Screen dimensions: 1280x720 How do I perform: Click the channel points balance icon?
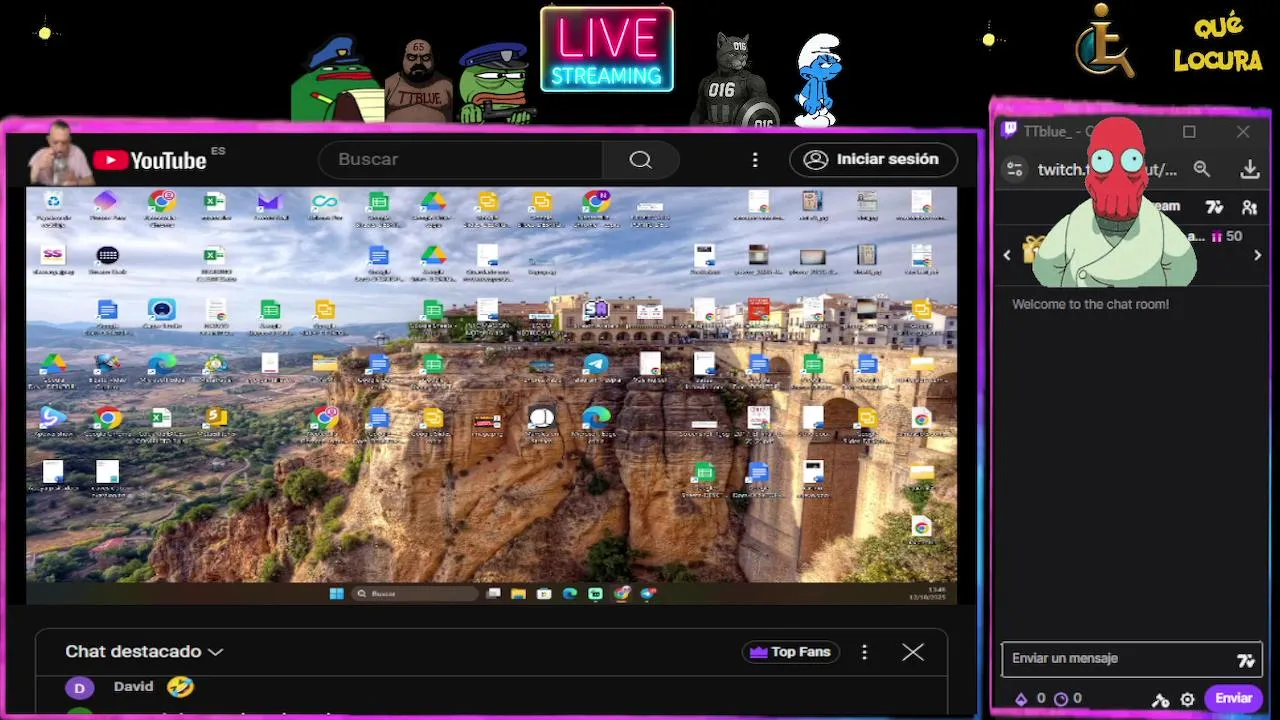point(1061,699)
